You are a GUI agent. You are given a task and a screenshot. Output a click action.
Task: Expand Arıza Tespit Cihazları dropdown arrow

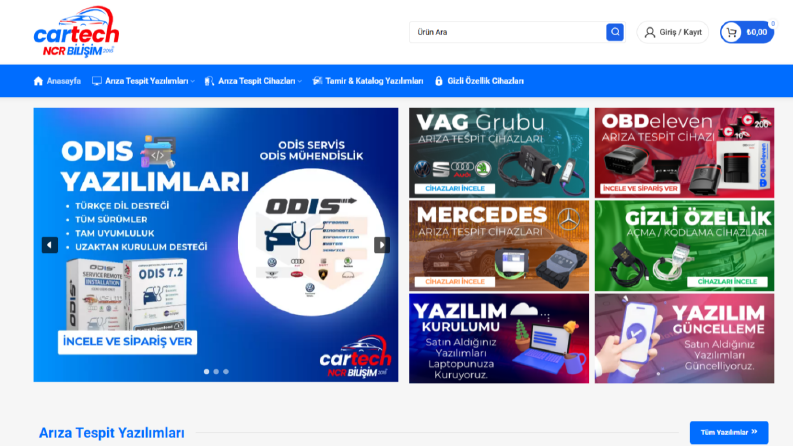pyautogui.click(x=300, y=81)
